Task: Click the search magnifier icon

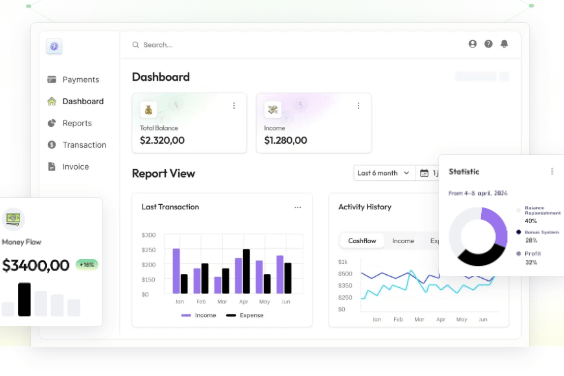Action: (x=136, y=45)
